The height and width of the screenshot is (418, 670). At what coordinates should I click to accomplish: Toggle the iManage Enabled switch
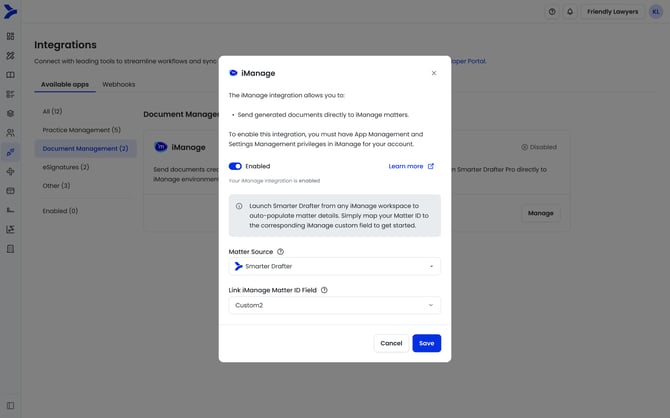point(236,166)
